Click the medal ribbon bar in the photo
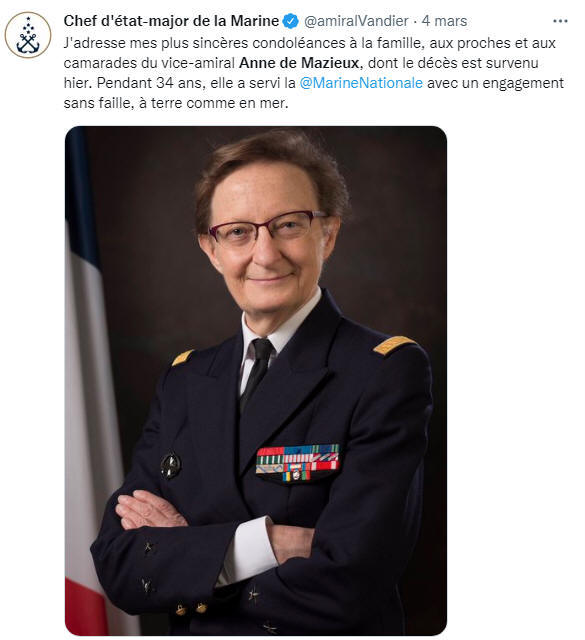Viewport: 585px width, 640px height. tap(298, 462)
